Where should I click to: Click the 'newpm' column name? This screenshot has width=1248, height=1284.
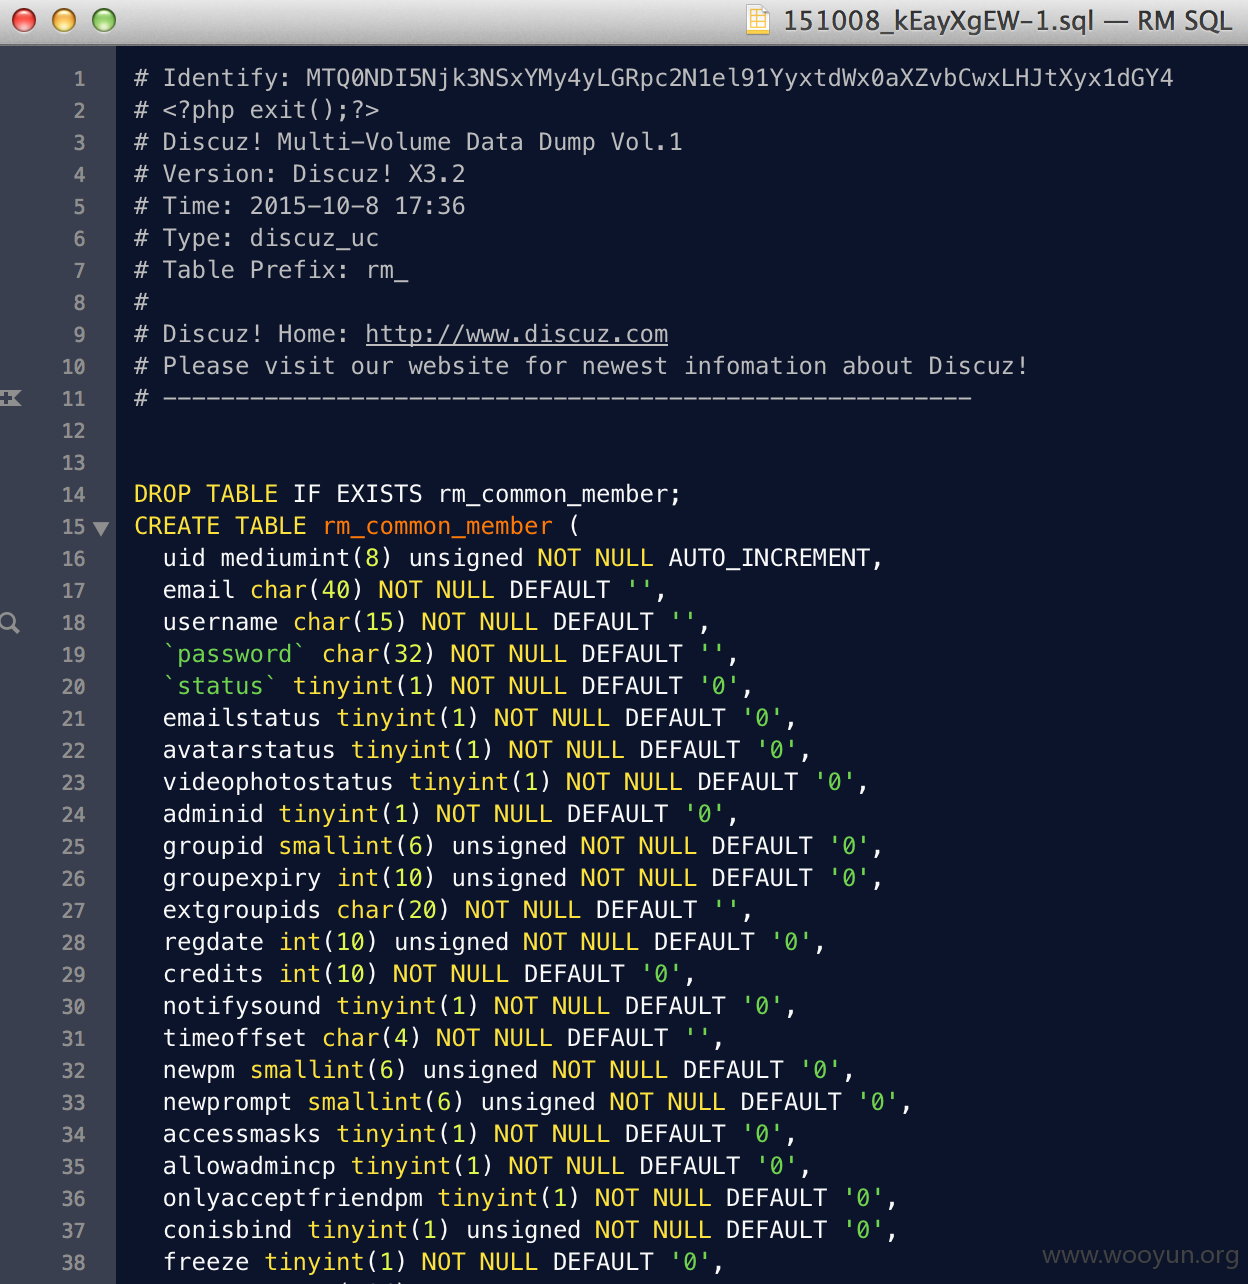pos(199,1070)
